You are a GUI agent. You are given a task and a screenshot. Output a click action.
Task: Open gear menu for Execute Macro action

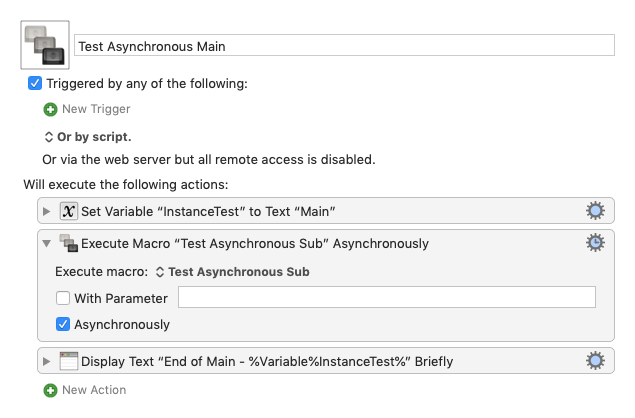coord(595,243)
